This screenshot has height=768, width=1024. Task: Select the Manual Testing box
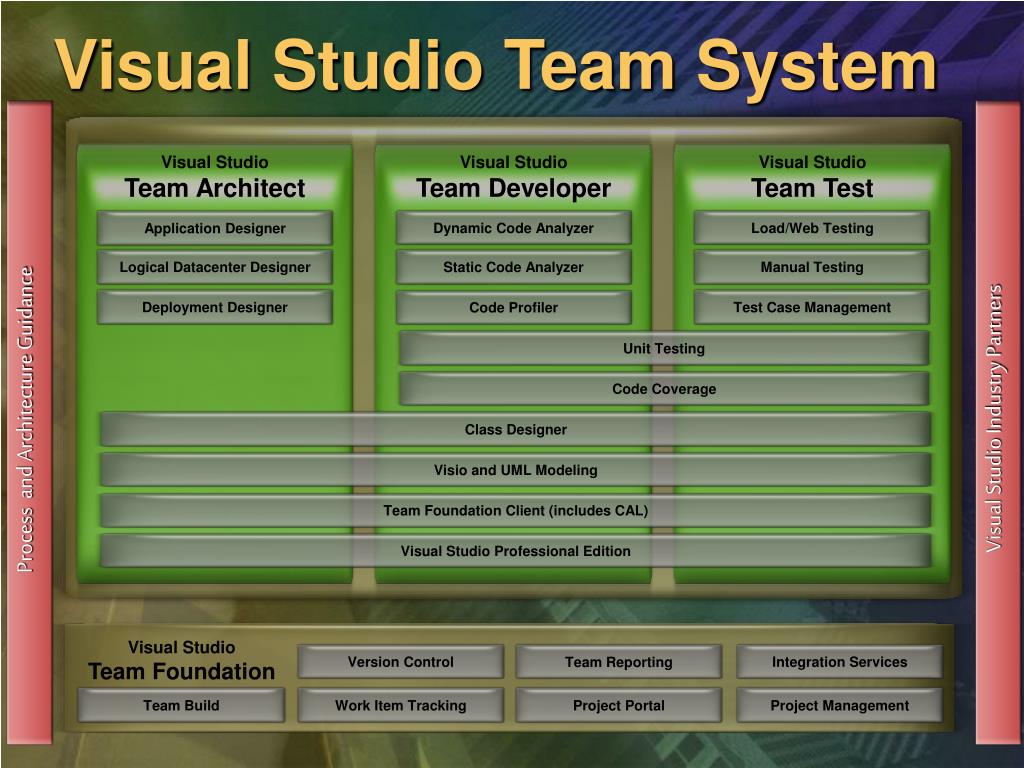[812, 267]
